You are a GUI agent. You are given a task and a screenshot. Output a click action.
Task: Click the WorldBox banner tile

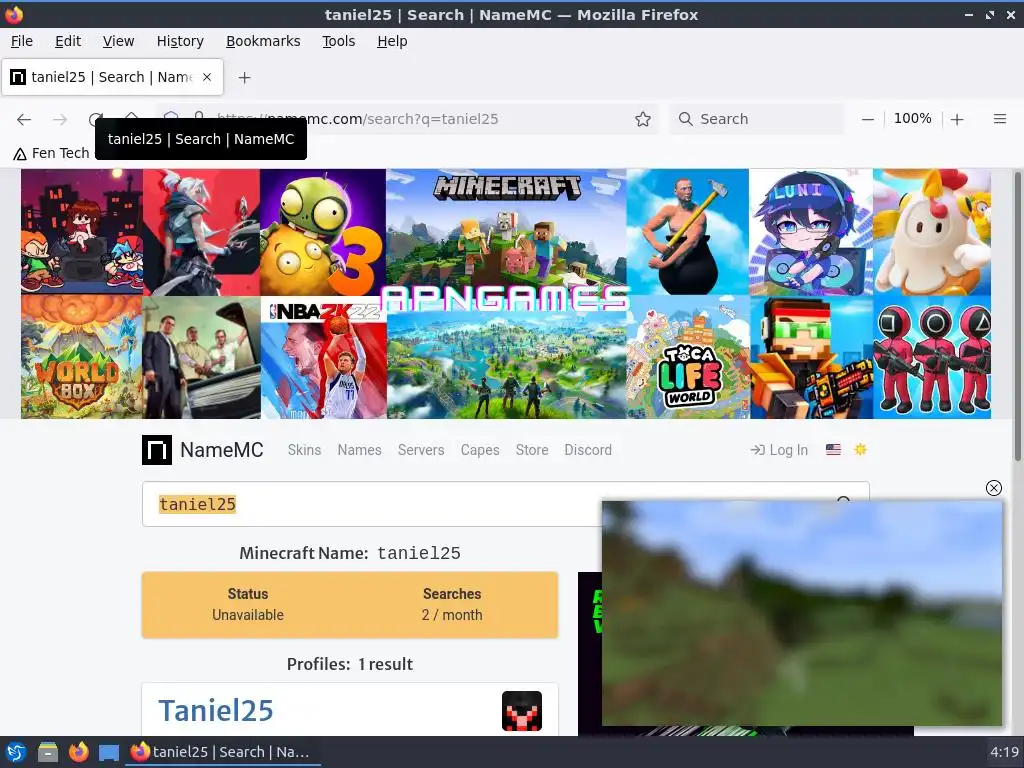[82, 357]
